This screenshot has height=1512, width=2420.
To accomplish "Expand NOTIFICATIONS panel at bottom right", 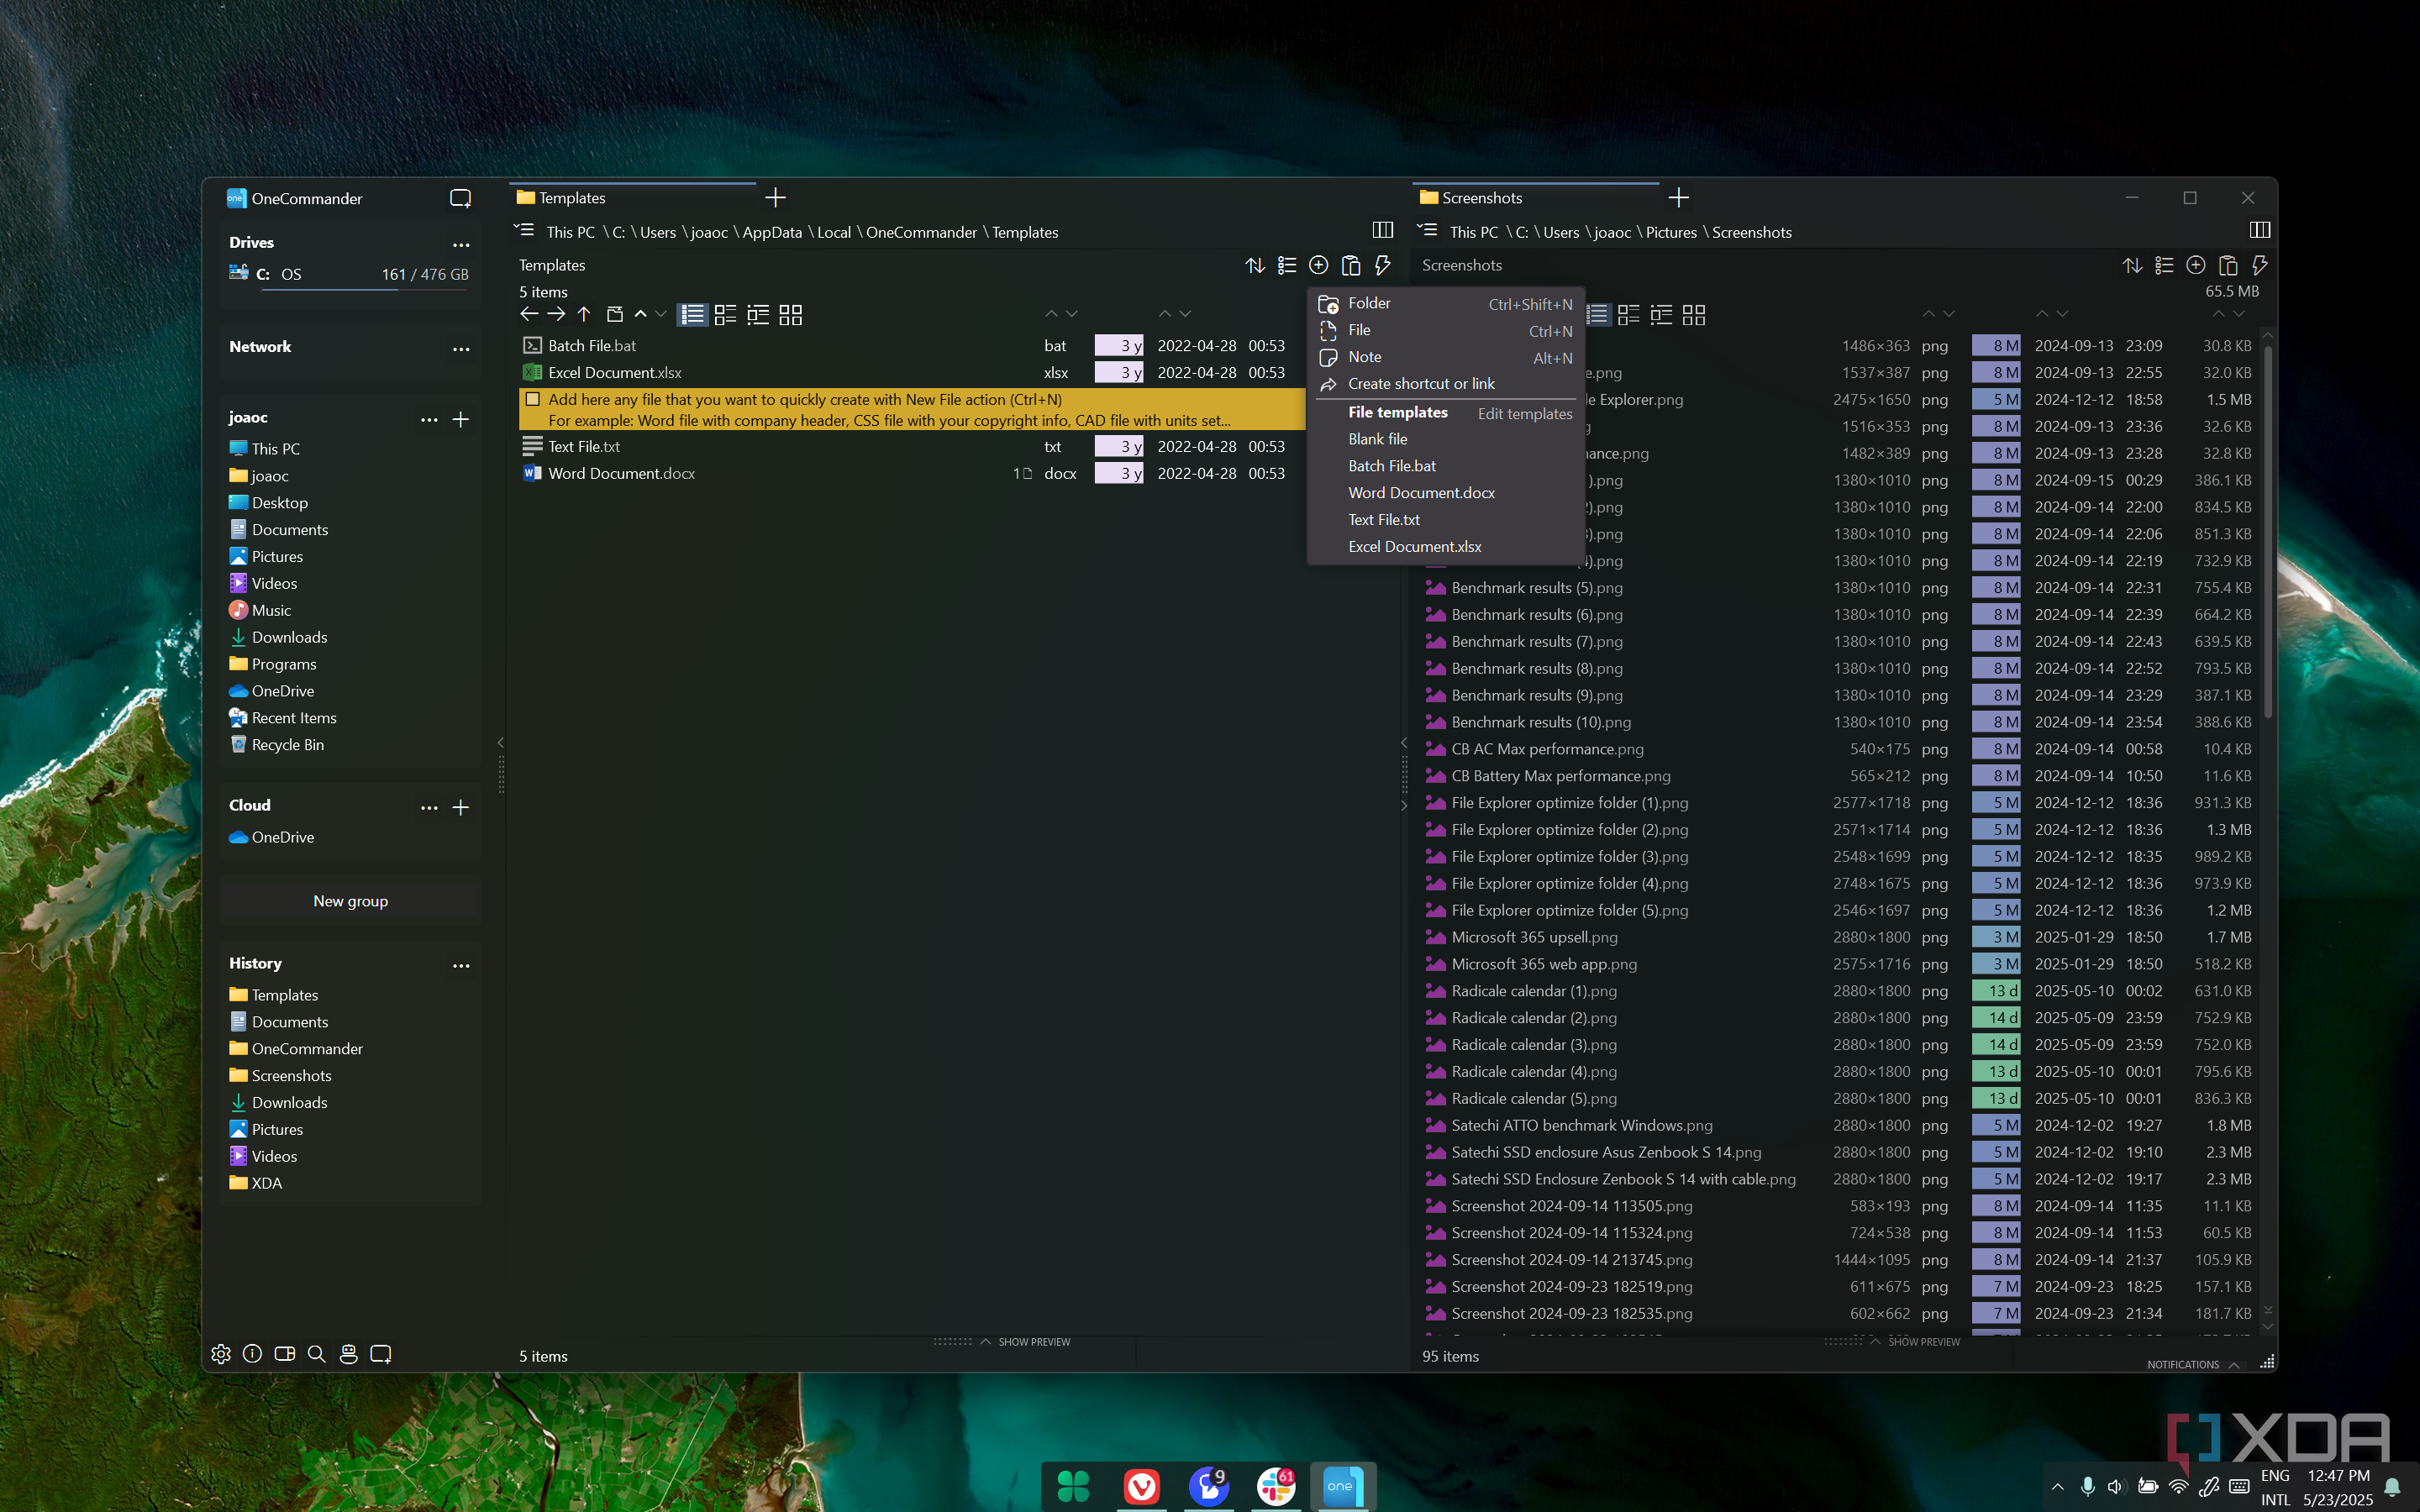I will (2192, 1364).
